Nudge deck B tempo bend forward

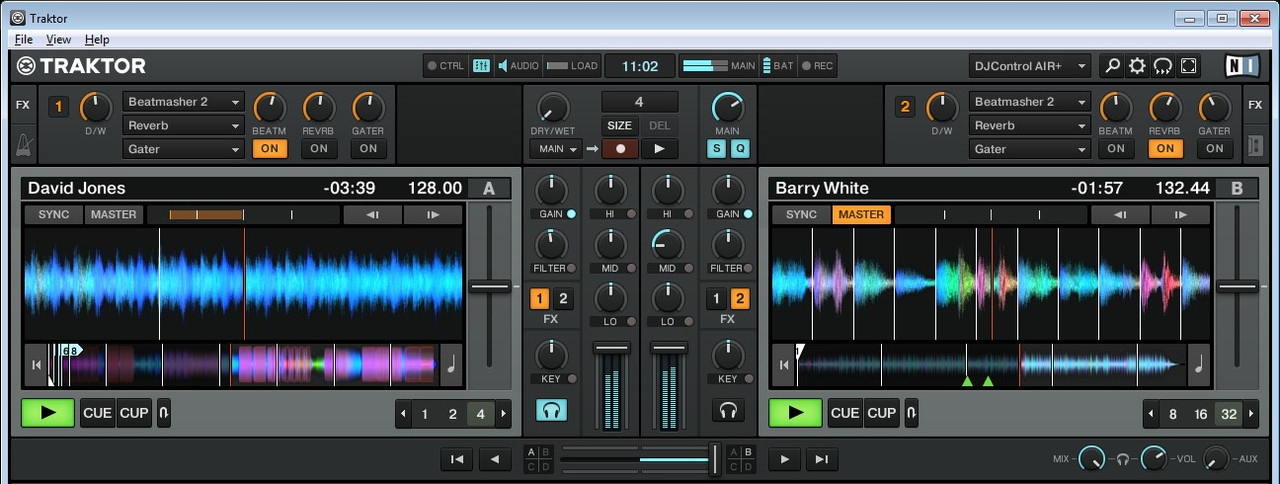click(1181, 215)
